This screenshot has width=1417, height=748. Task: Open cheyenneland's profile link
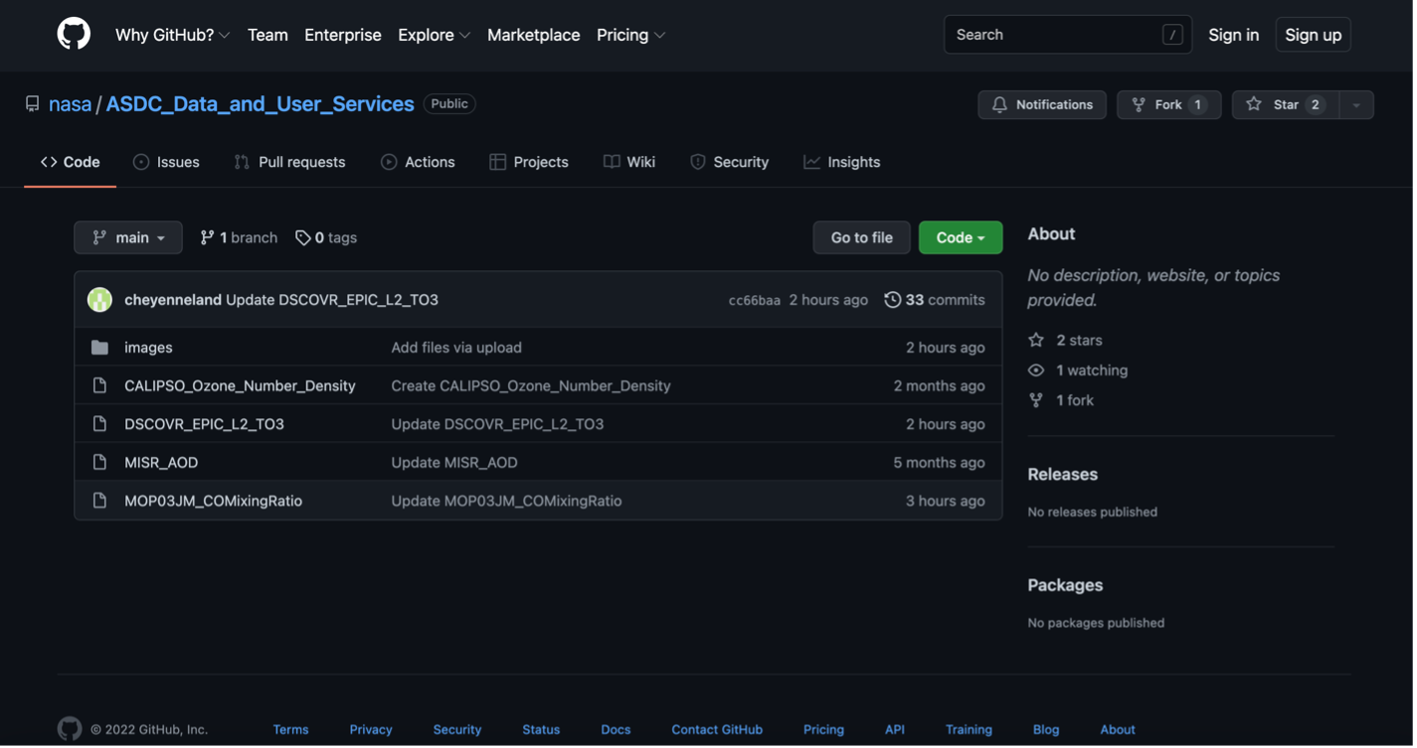[x=173, y=299]
